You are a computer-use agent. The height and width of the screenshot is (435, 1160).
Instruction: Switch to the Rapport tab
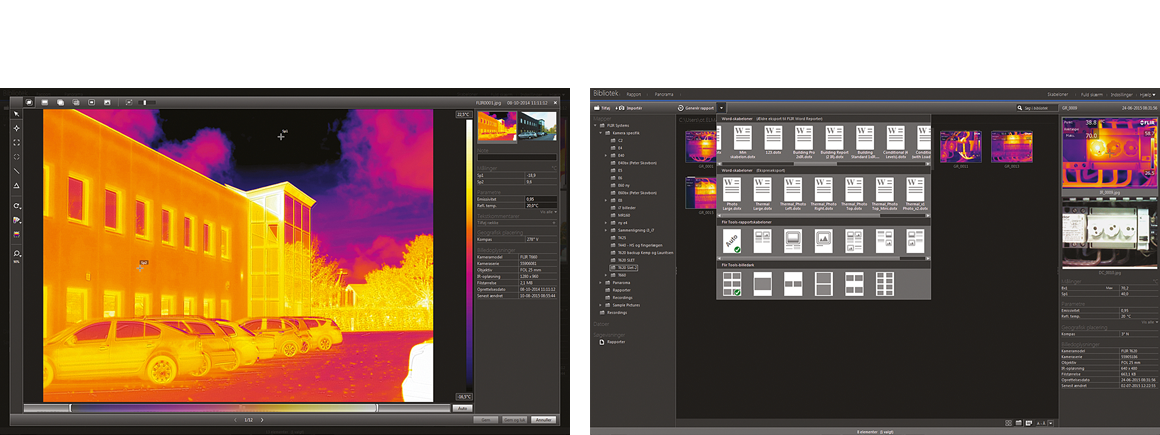pyautogui.click(x=633, y=94)
